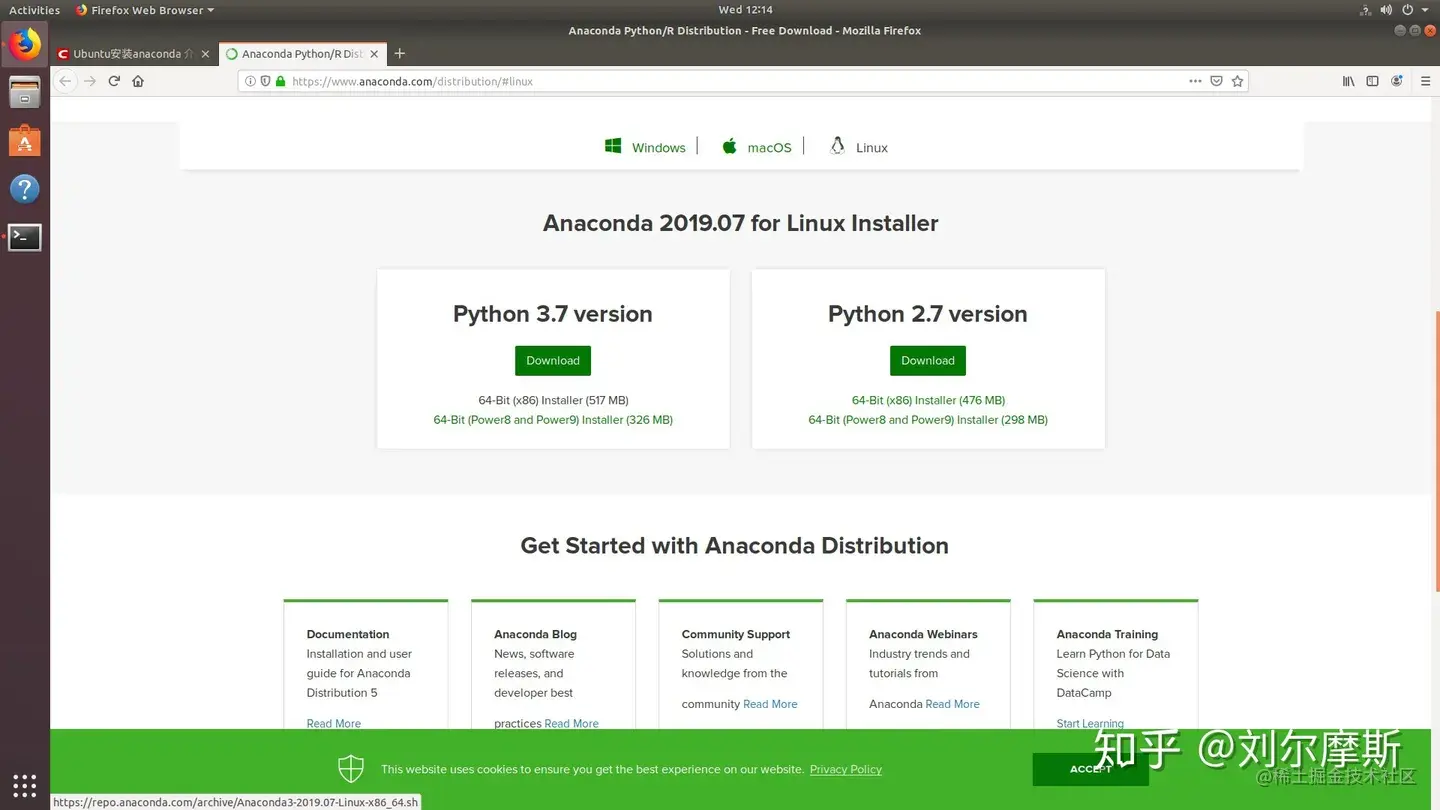1440x810 pixels.
Task: Open Python 2.7 64-Bit (x86) Installer (476 MB)
Action: (x=928, y=400)
